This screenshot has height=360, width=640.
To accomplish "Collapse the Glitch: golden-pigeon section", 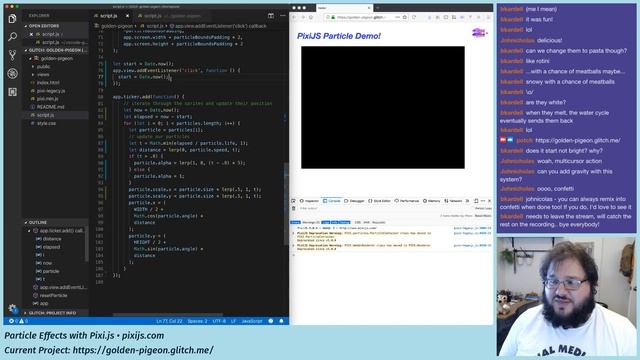I will pyautogui.click(x=55, y=50).
